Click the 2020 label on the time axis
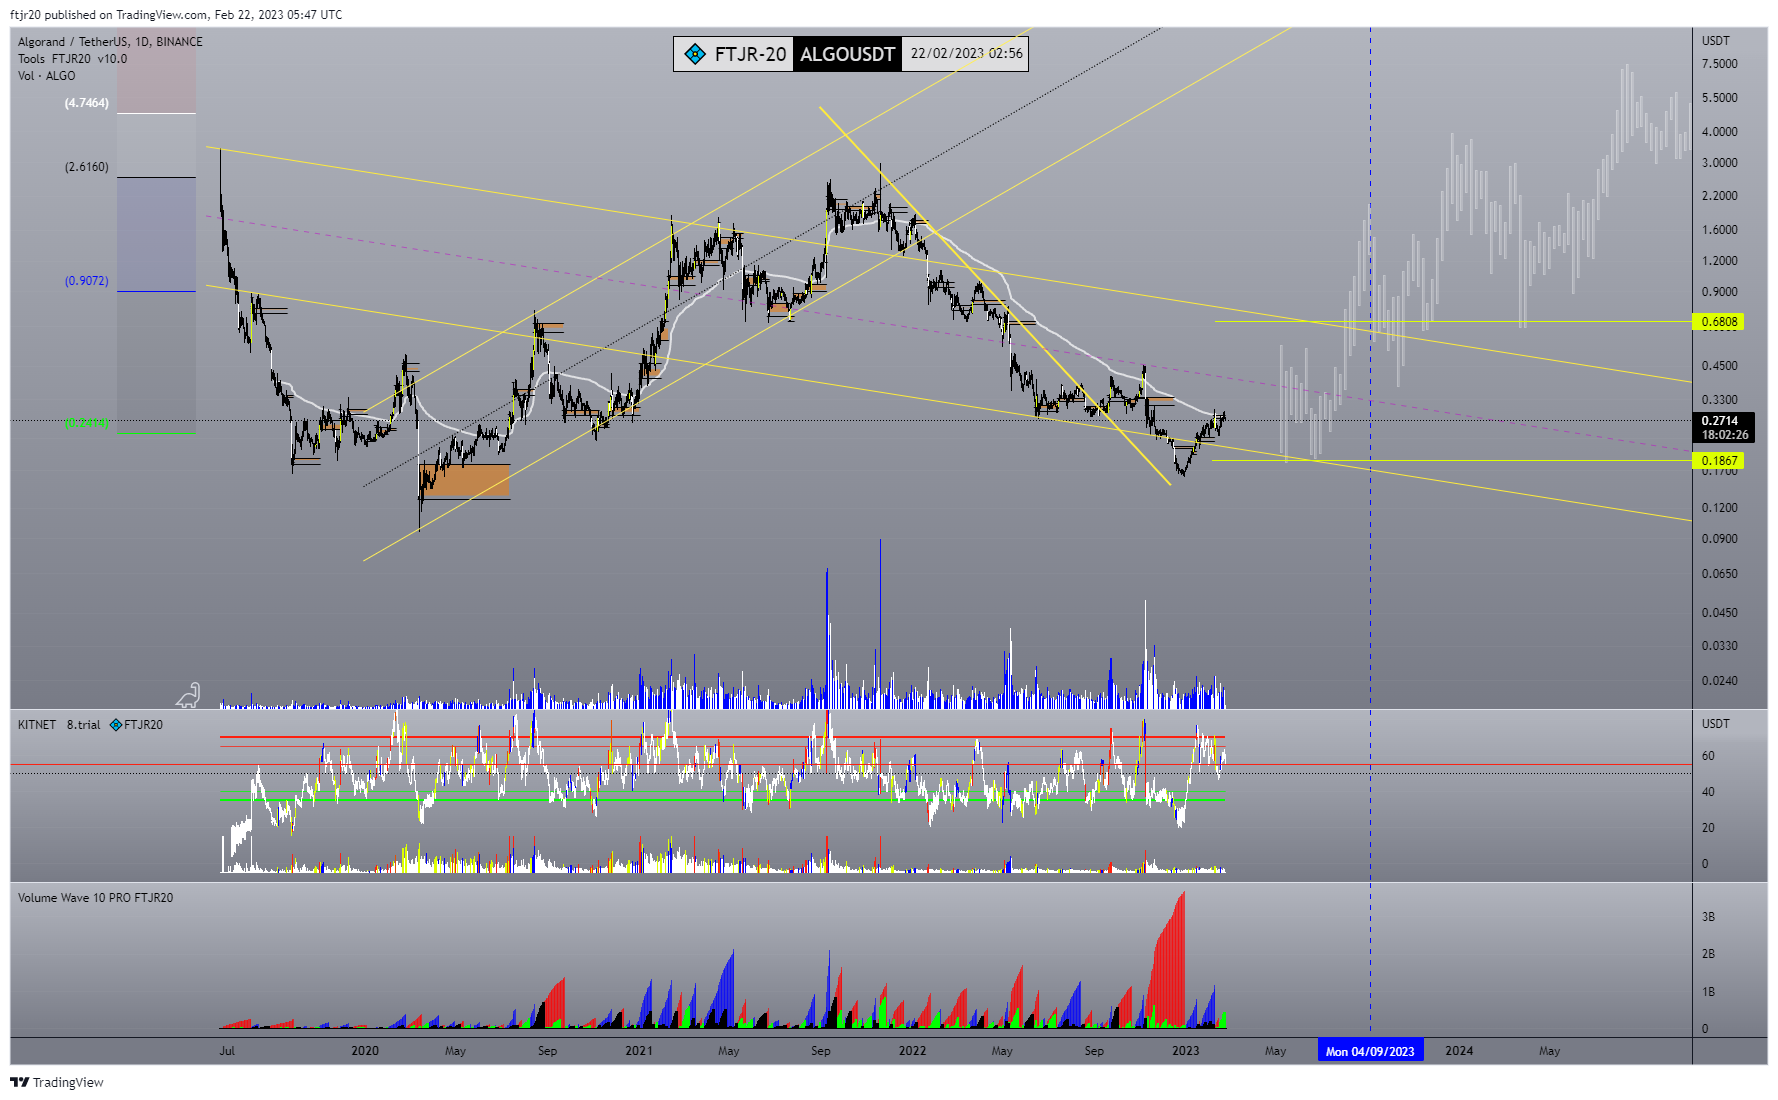Screen dimensions: 1778x1100 tap(365, 1051)
